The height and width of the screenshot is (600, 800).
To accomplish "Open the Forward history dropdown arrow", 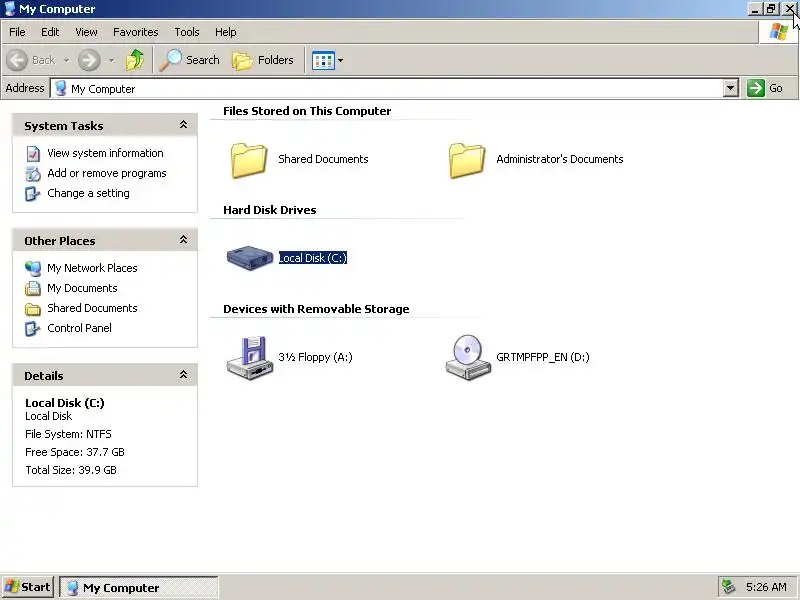I will (x=111, y=60).
